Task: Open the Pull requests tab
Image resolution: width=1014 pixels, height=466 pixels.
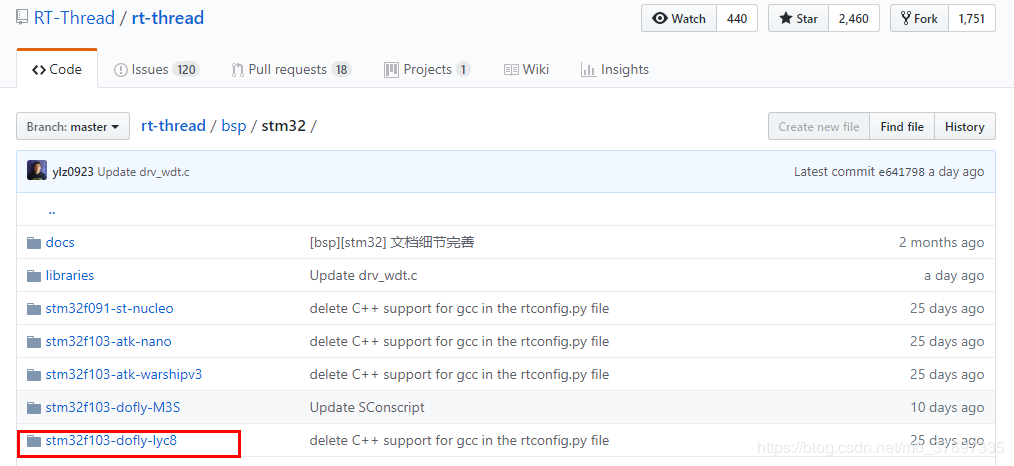Action: (291, 69)
